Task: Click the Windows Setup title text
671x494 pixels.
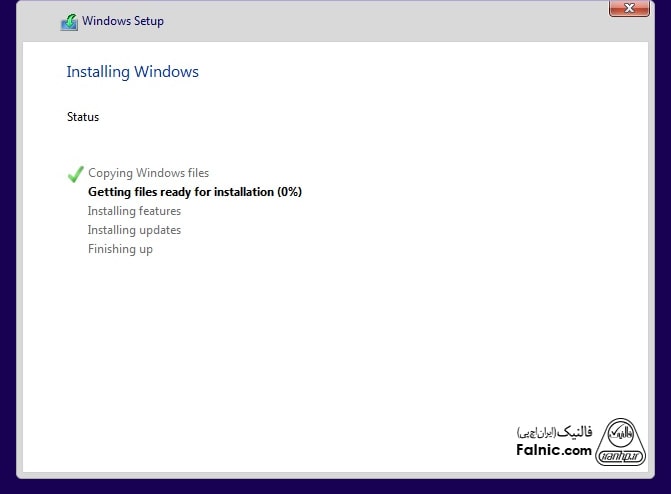Action: 123,21
